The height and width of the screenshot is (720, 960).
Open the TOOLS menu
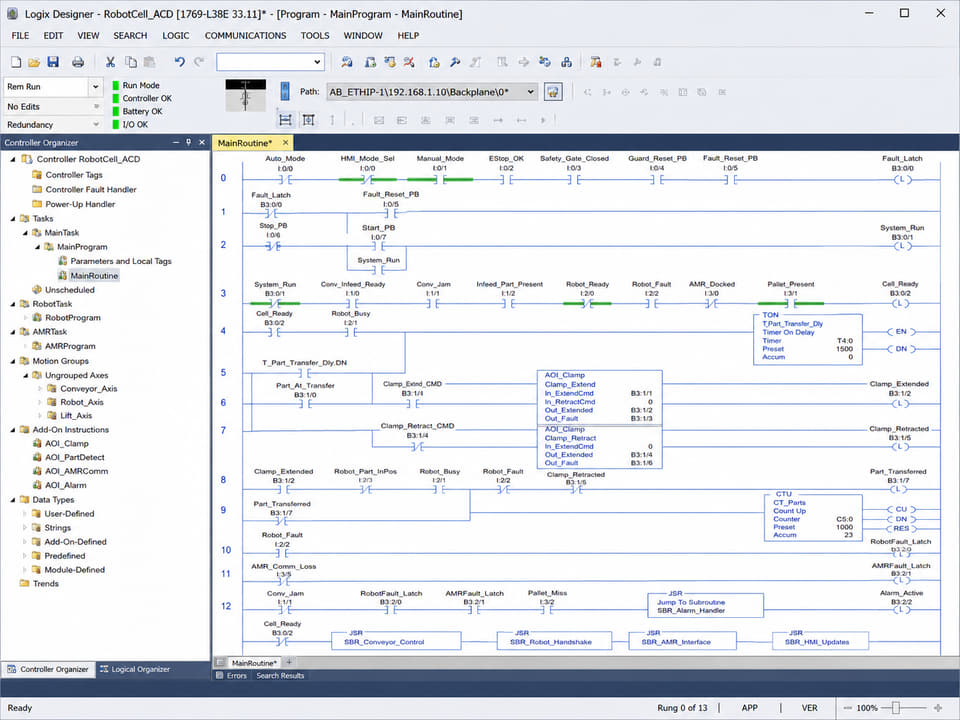pos(315,36)
